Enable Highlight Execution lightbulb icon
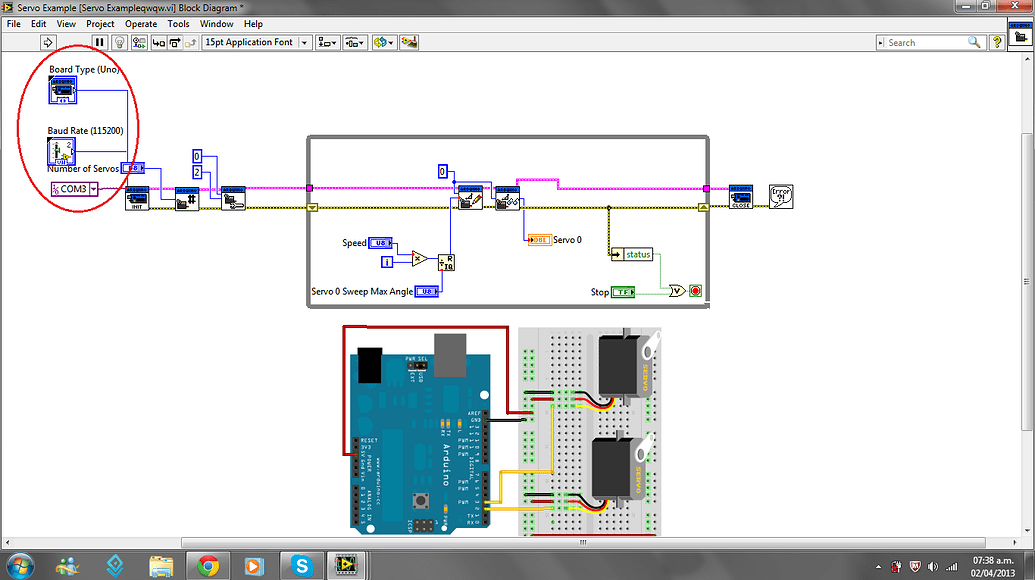Screen dimensions: 1035x580 (x=120, y=42)
